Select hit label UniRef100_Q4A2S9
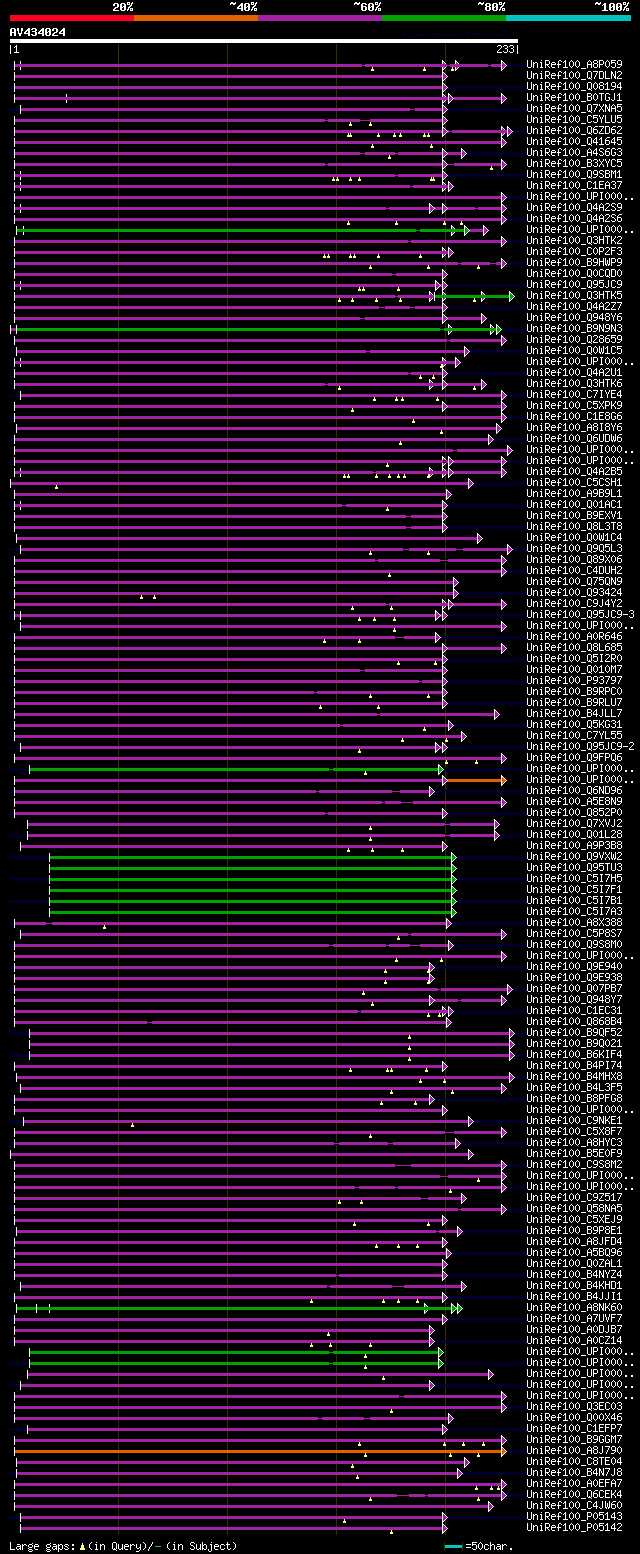Screen dimensions: 640x1554 point(574,207)
